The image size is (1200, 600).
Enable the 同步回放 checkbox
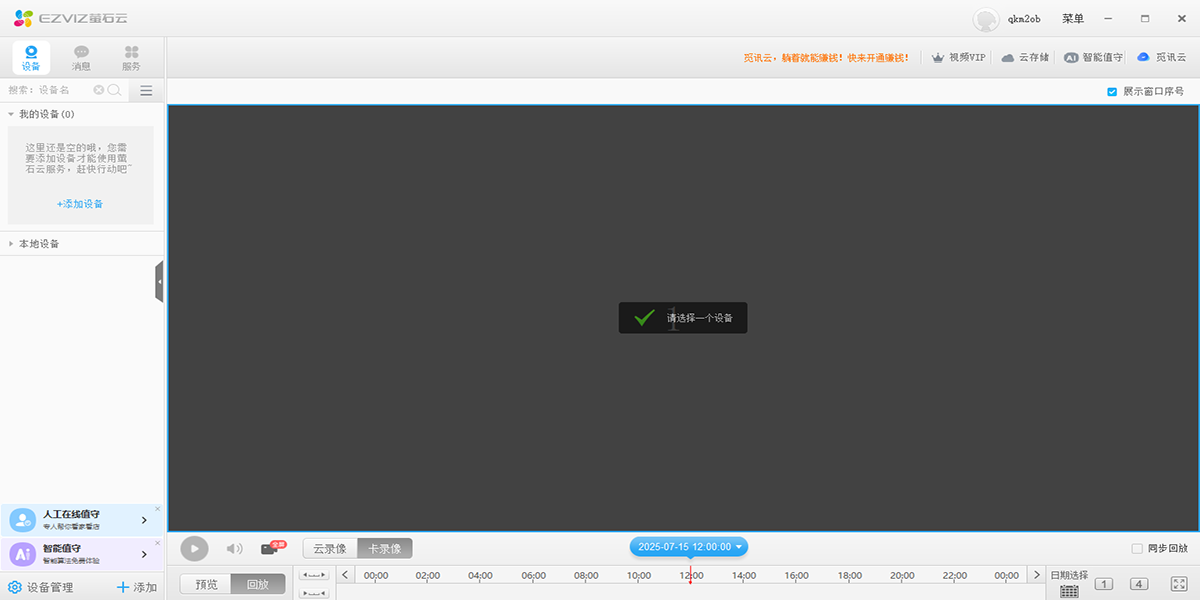1138,547
